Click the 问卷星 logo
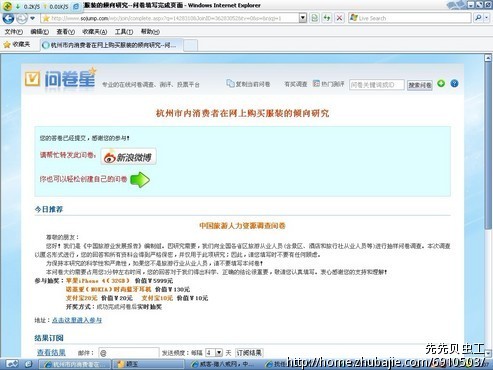 60,78
